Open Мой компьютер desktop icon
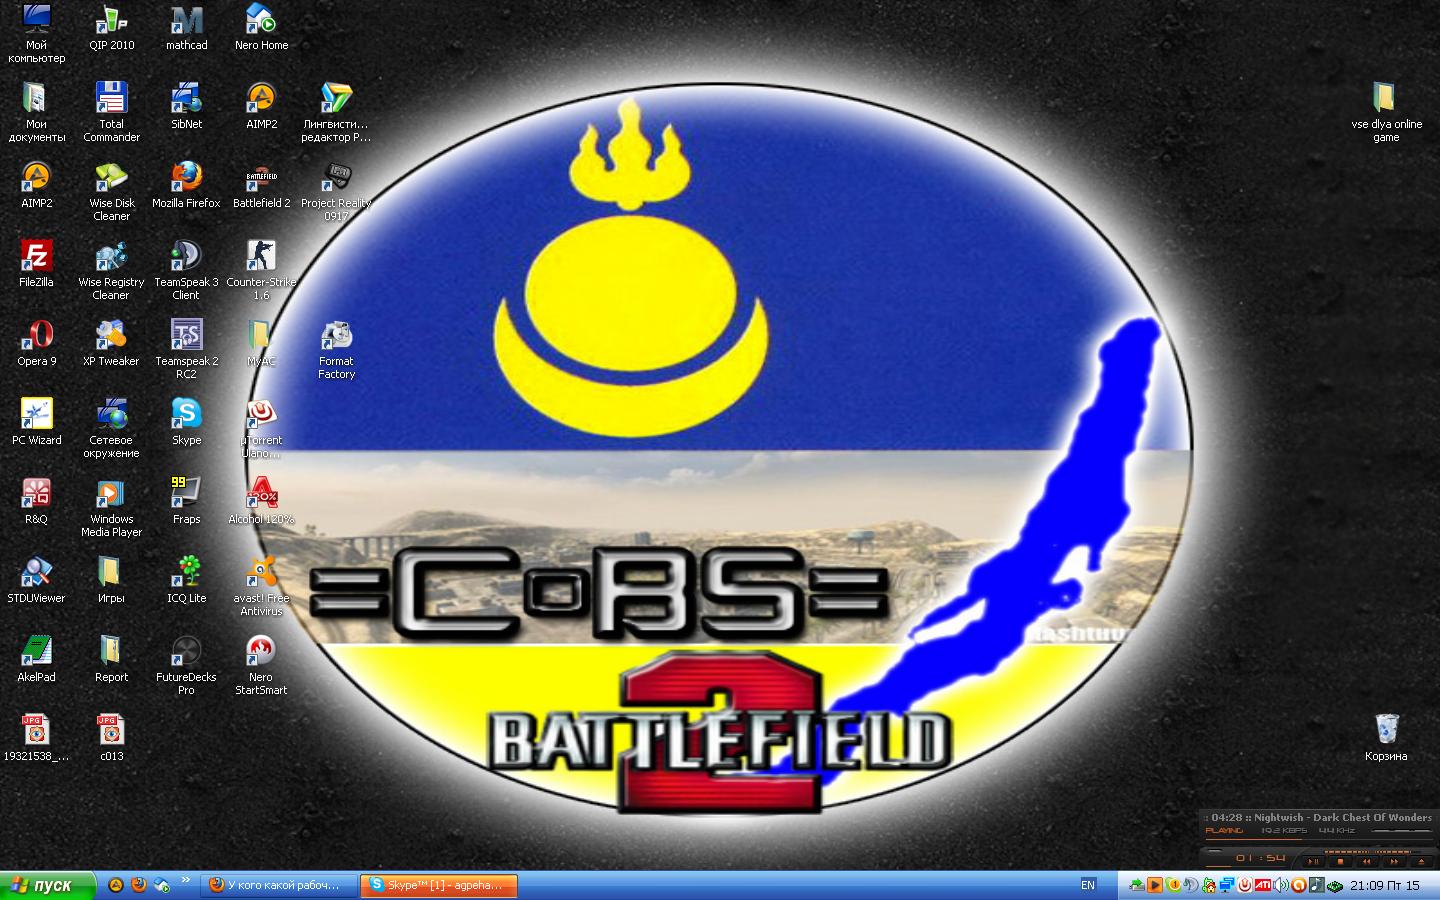This screenshot has height=900, width=1440. point(36,34)
